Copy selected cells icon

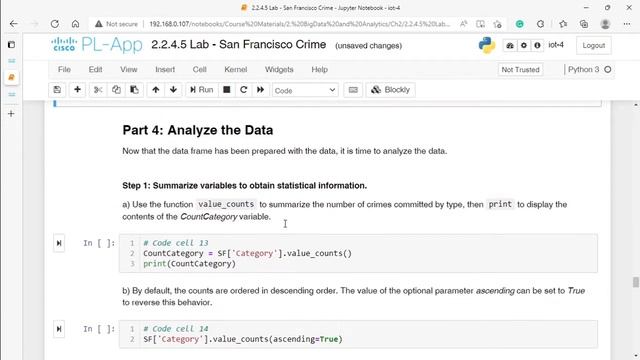point(116,90)
